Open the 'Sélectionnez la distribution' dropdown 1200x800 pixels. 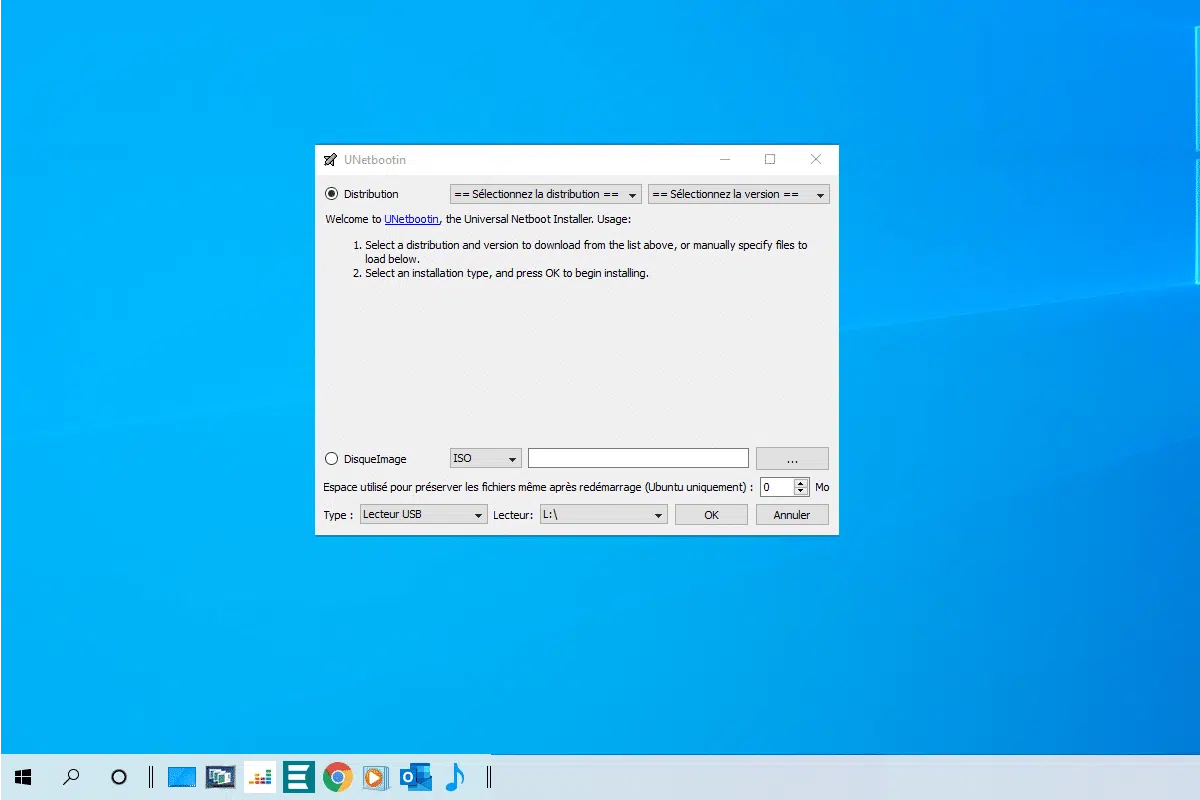(x=545, y=194)
